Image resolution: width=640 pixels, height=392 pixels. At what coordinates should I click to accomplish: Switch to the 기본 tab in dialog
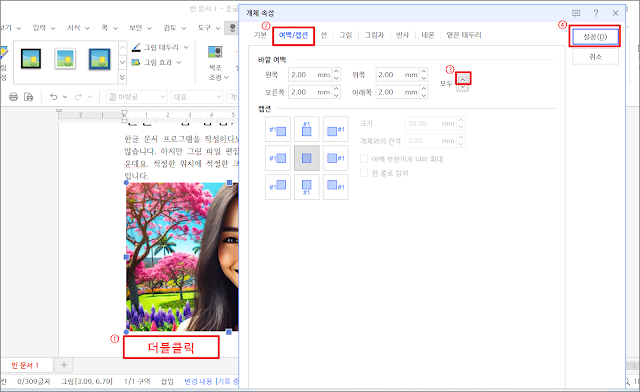(260, 35)
